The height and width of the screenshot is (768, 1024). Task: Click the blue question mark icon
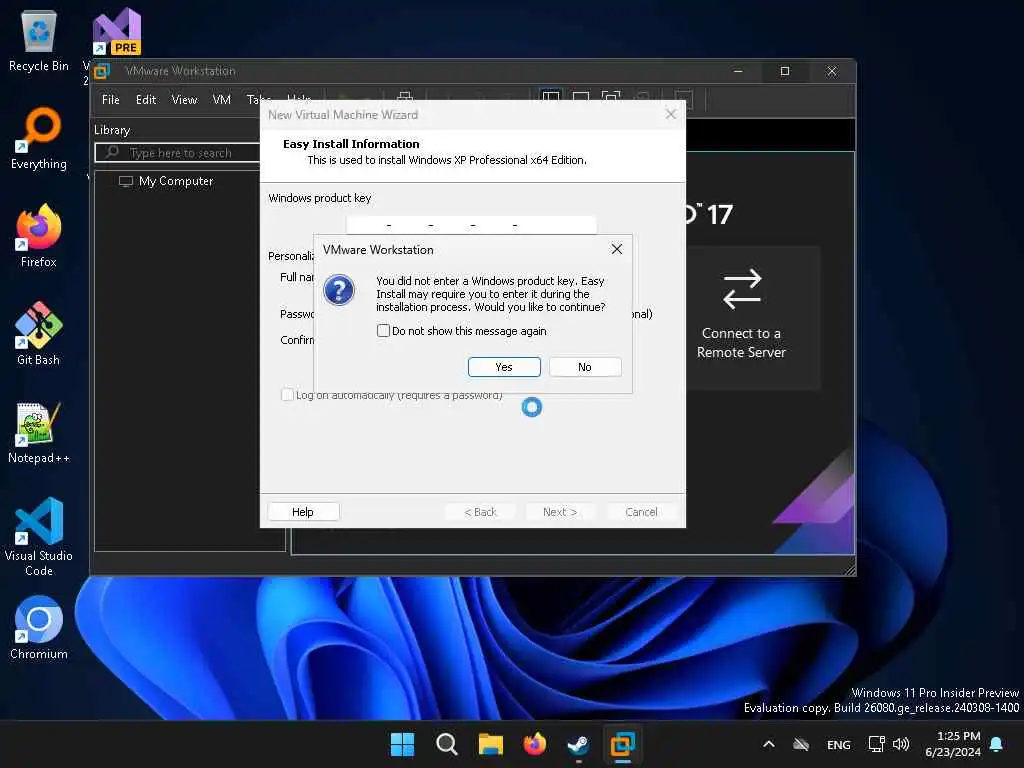click(x=339, y=290)
